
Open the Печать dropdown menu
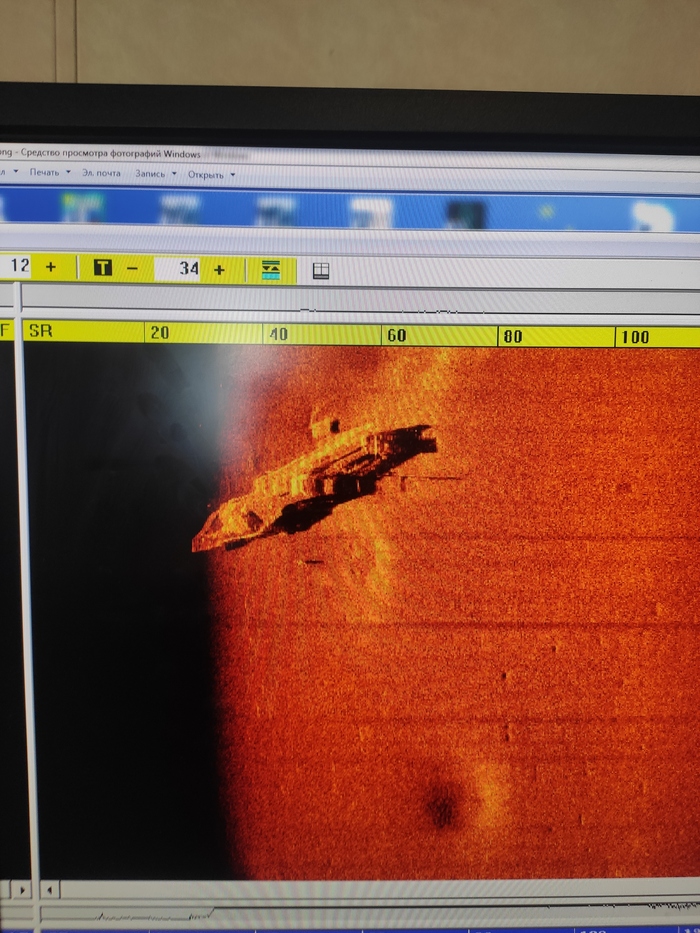pos(48,173)
